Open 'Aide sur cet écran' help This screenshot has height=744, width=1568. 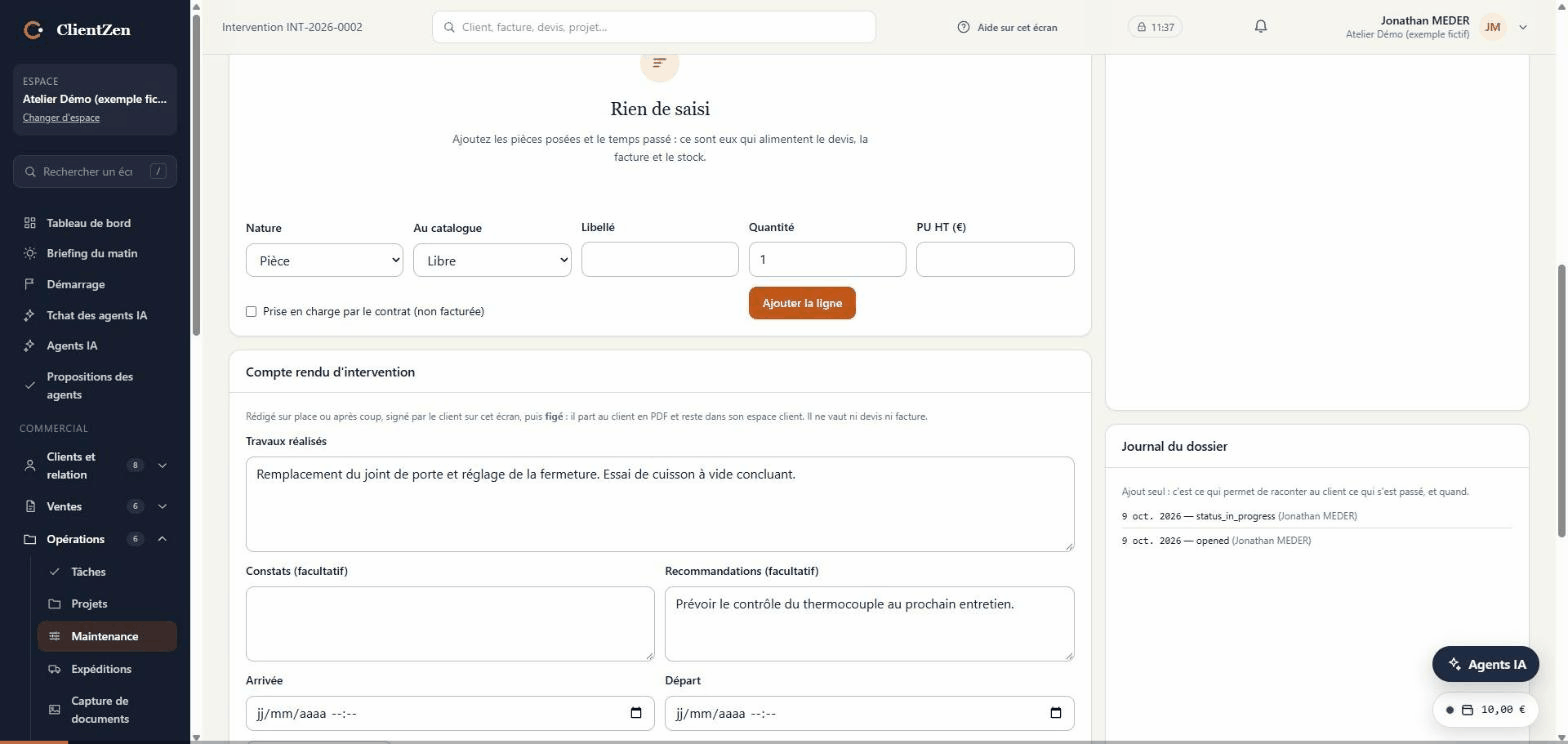[1007, 27]
